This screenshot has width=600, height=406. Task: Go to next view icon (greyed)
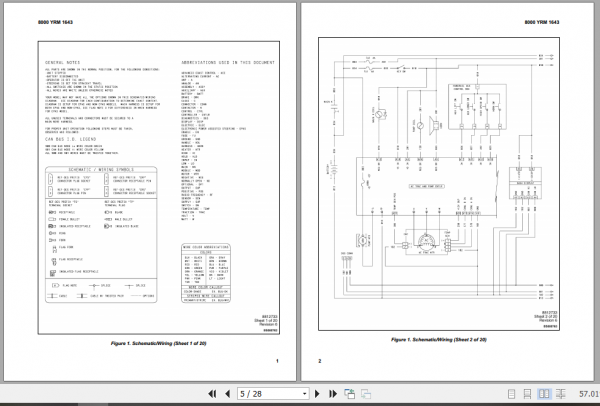pos(366,394)
